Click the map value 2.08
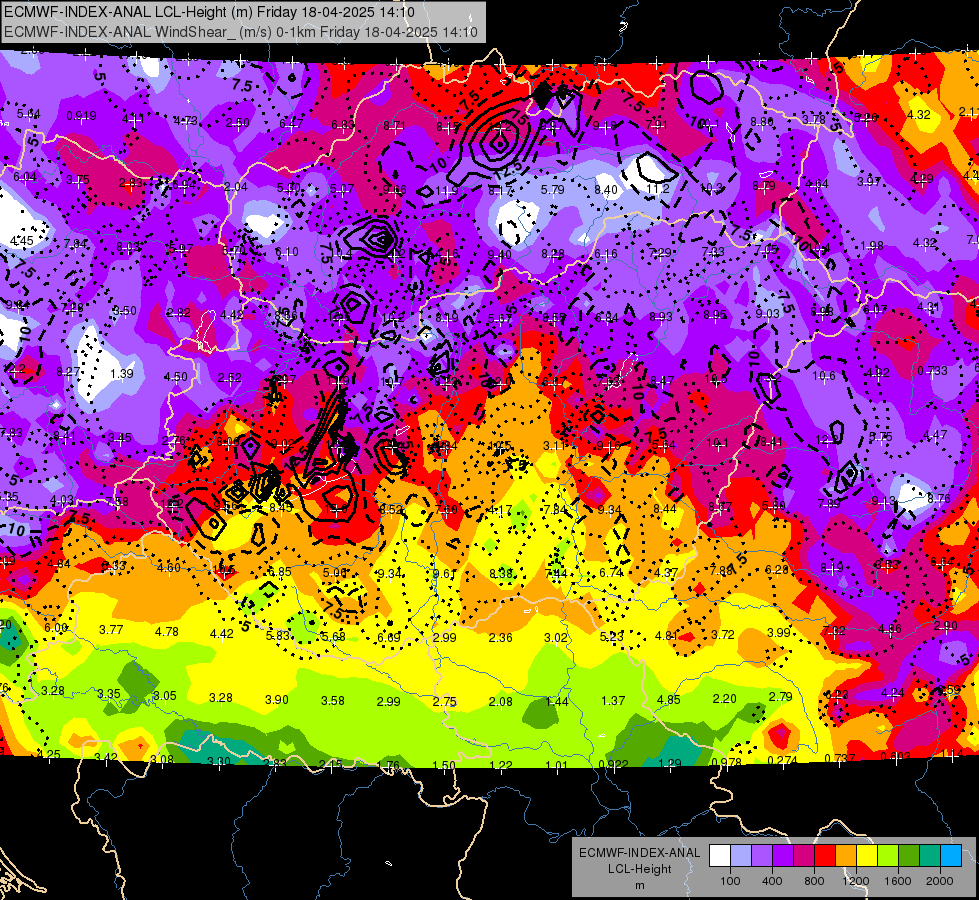Viewport: 979px width, 900px height. tap(501, 701)
